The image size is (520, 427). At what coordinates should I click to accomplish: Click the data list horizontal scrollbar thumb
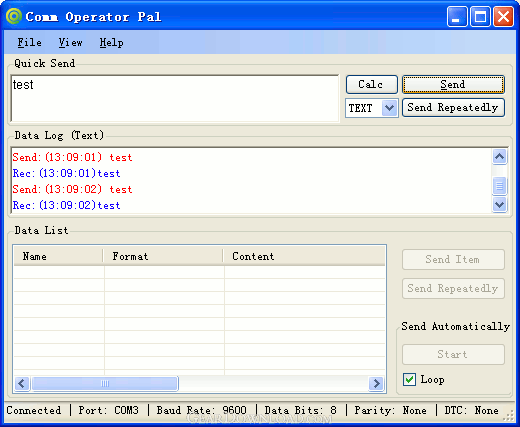pos(105,383)
